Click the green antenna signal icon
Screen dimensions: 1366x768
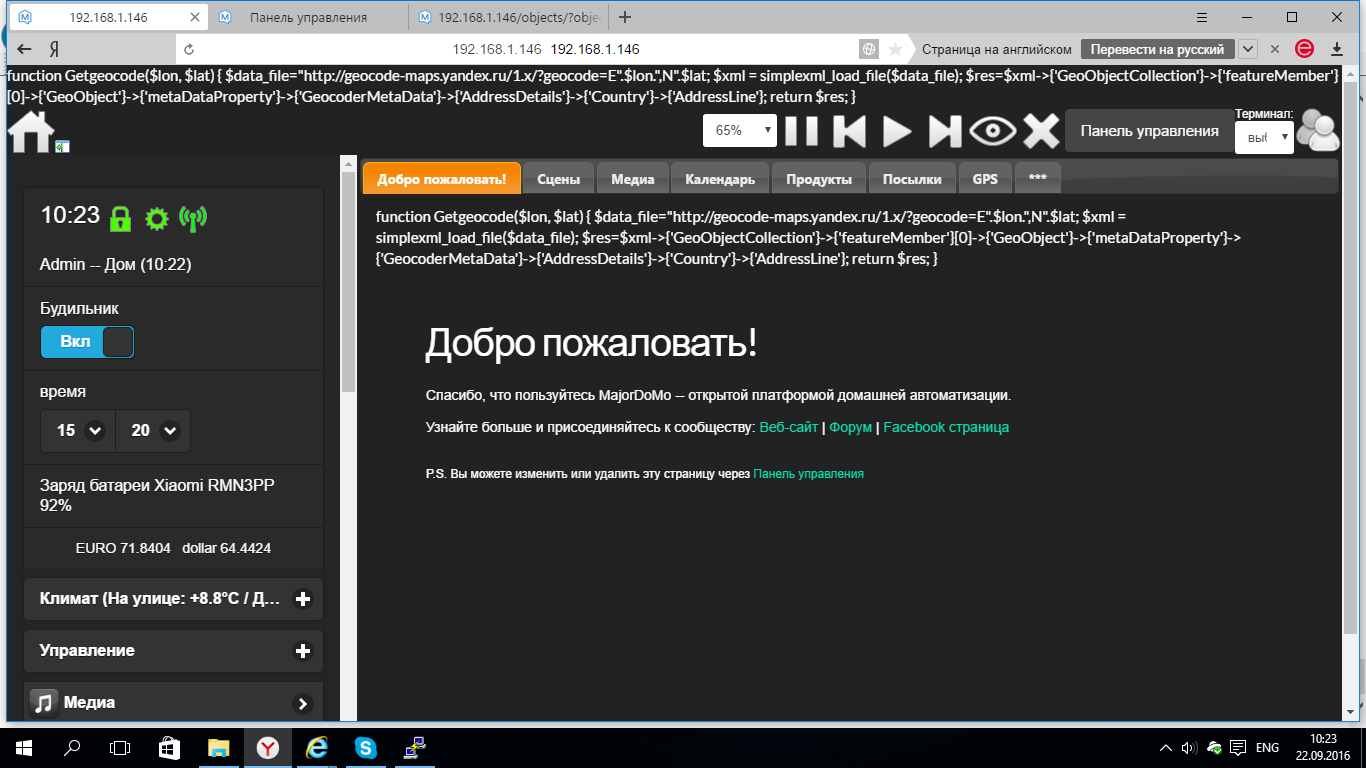(192, 218)
